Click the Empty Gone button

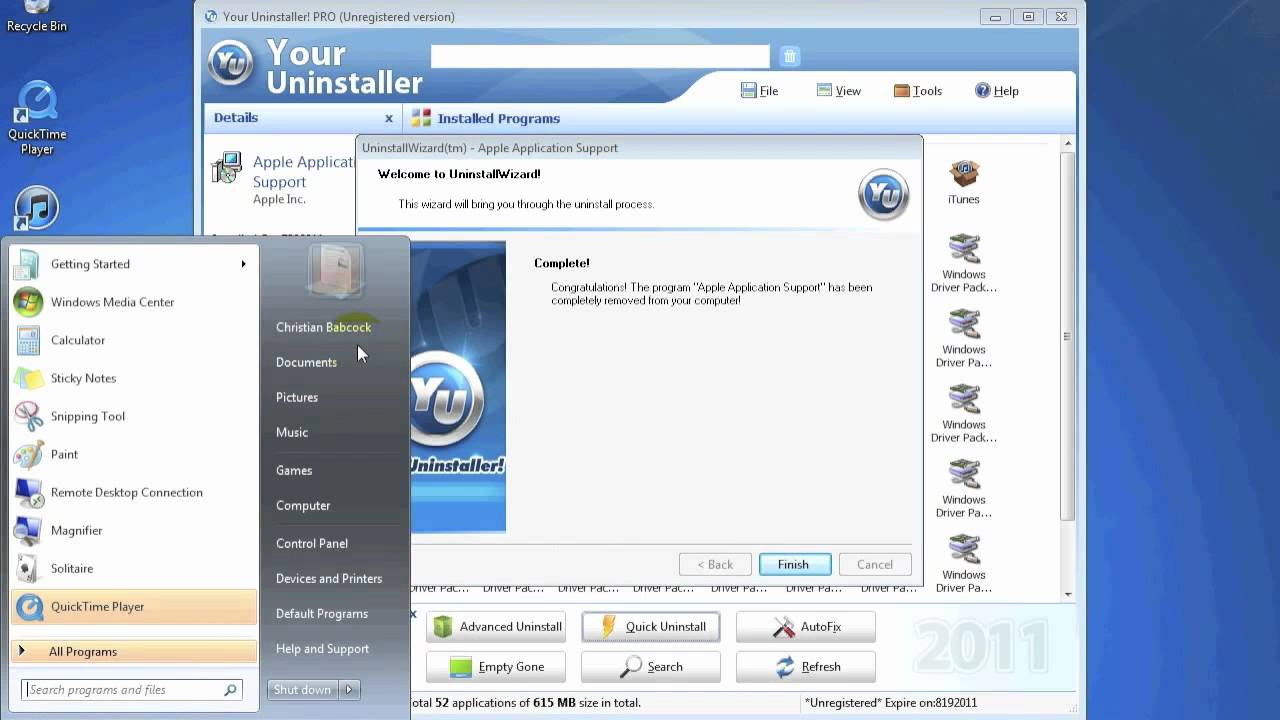pyautogui.click(x=496, y=667)
